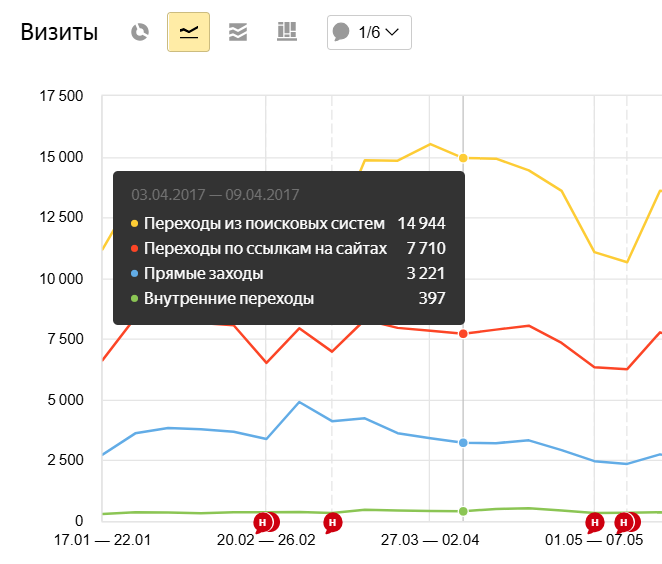
Task: Open the 1/6 notes dropdown
Action: tap(368, 32)
